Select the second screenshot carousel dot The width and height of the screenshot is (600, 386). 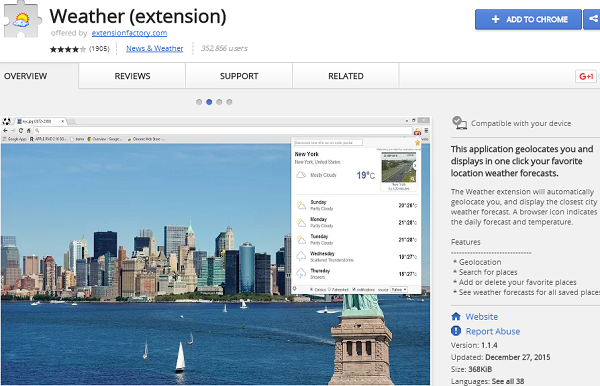(x=209, y=102)
